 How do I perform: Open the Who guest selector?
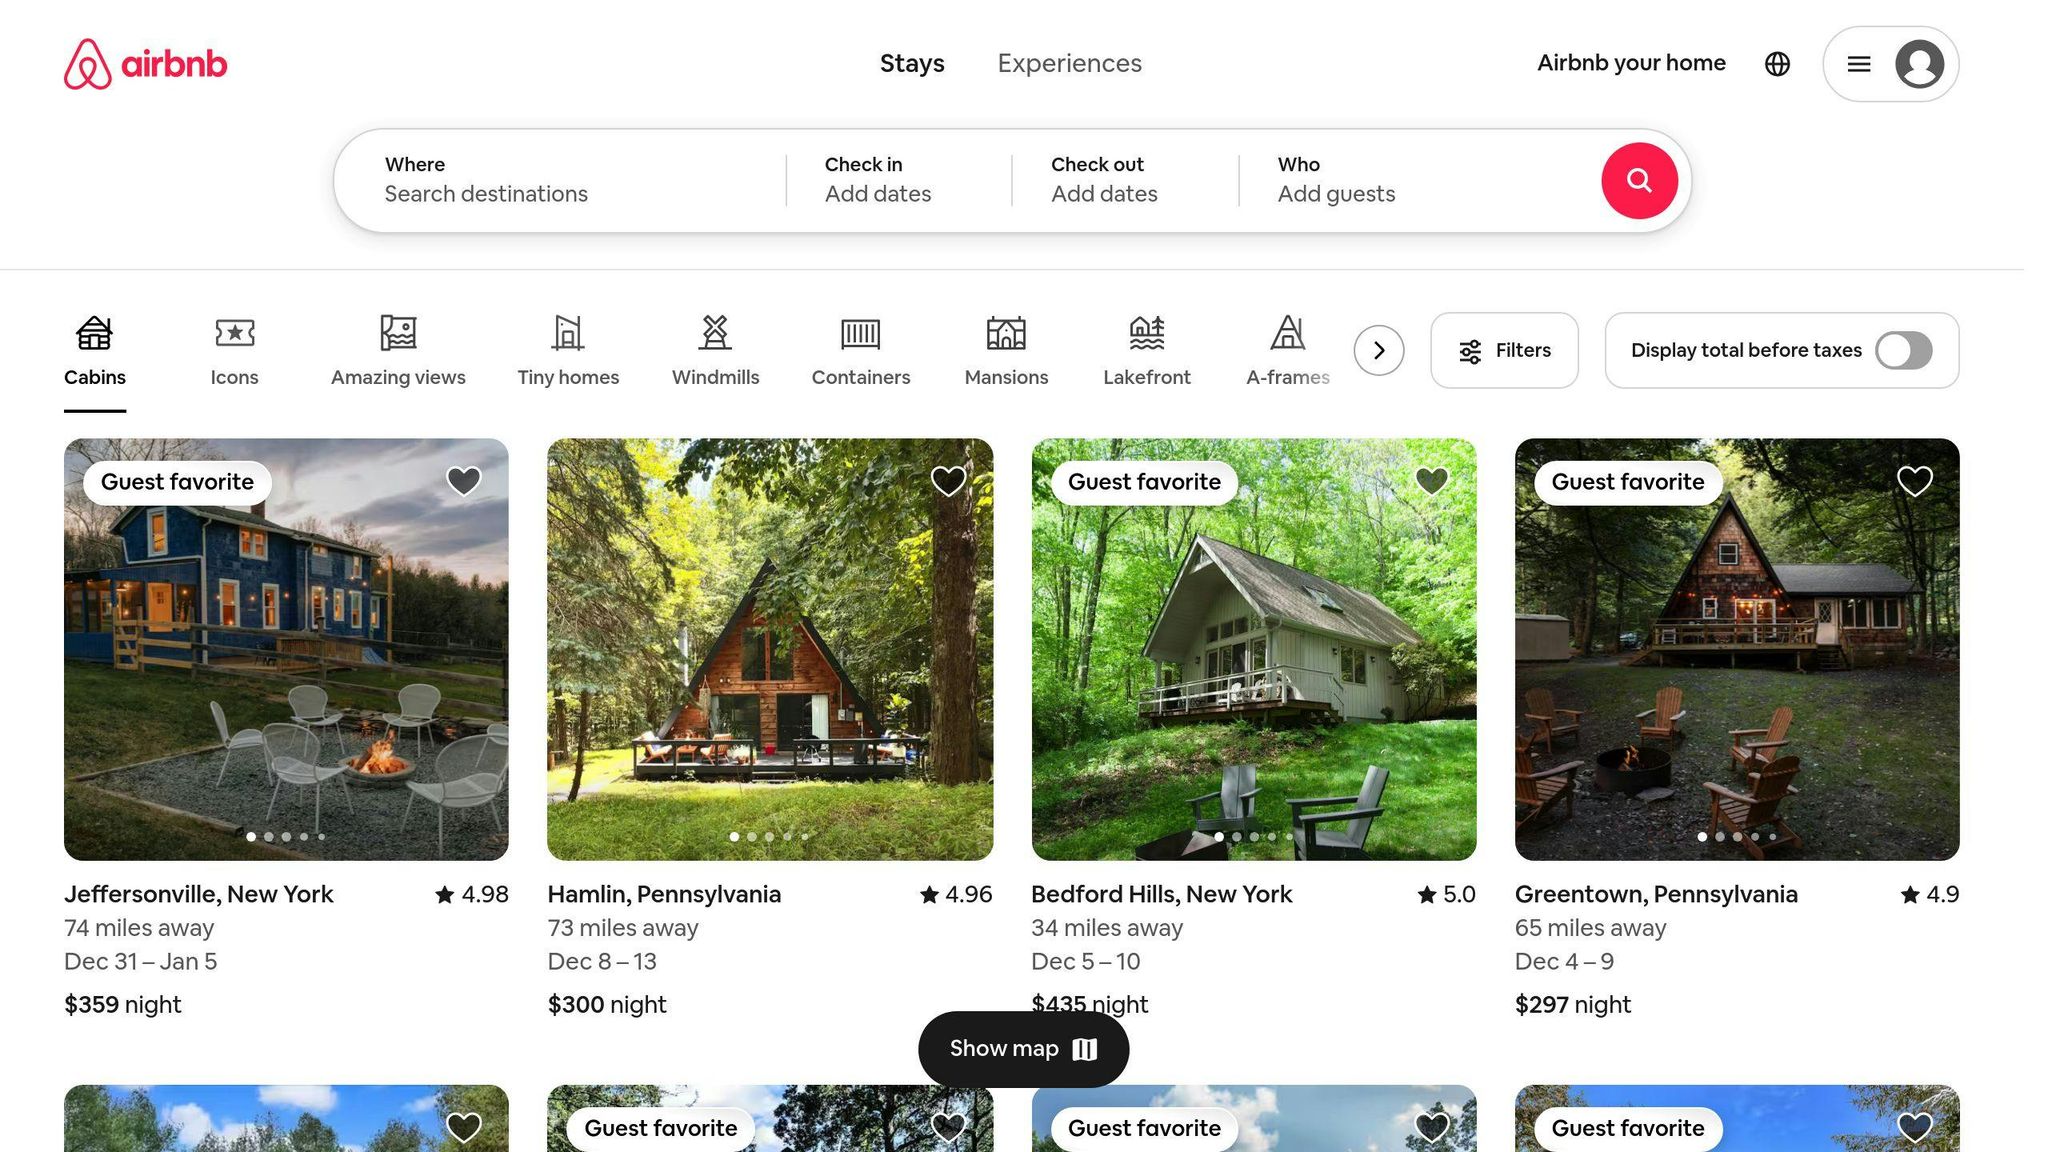point(1335,180)
